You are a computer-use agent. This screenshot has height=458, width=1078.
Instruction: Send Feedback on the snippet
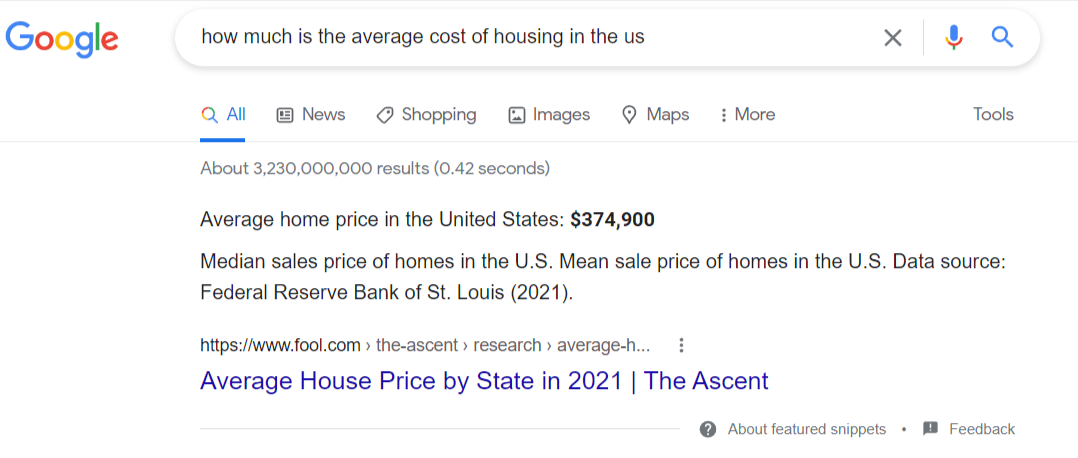(x=981, y=429)
